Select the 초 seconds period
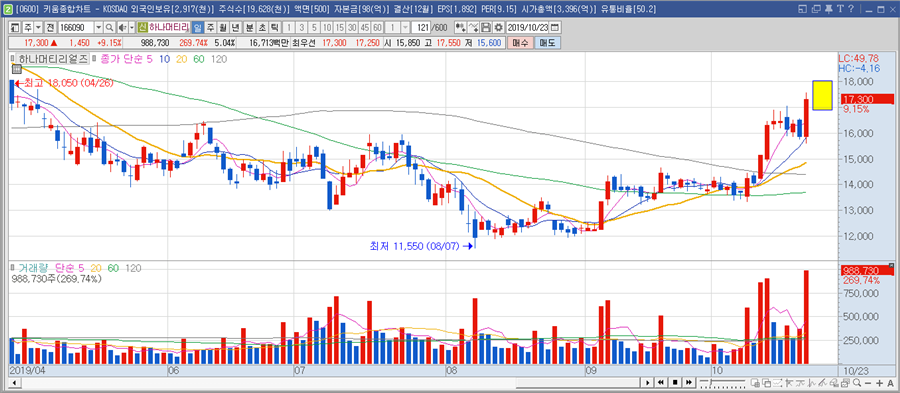 click(262, 28)
